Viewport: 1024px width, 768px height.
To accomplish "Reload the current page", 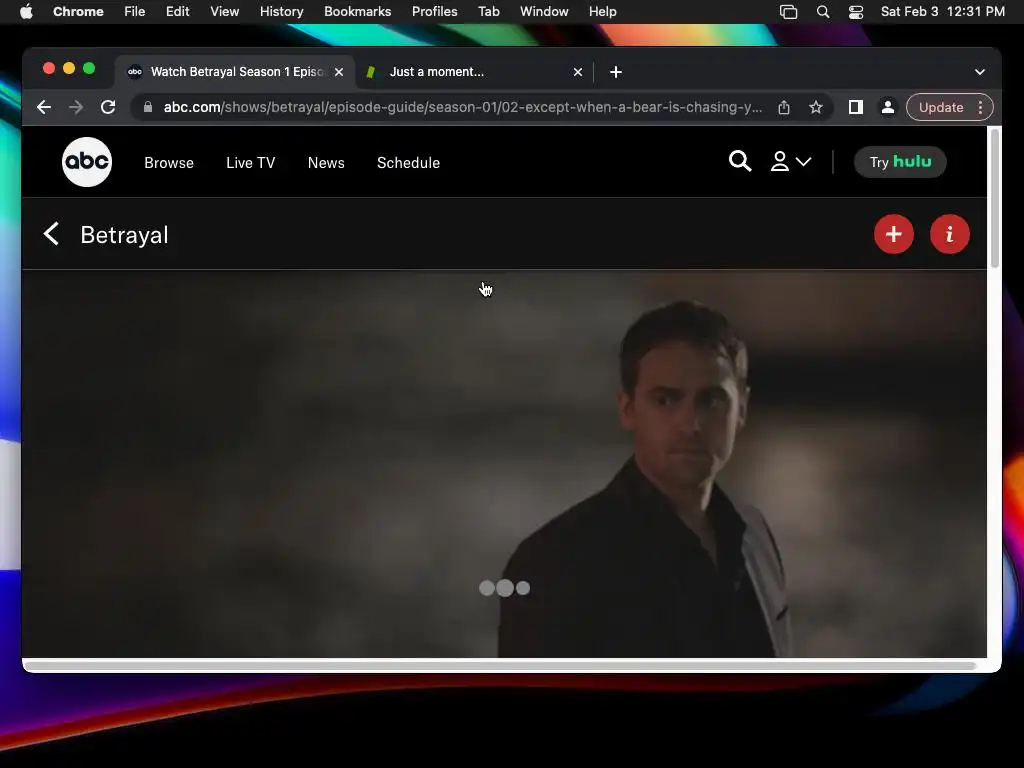I will [108, 107].
